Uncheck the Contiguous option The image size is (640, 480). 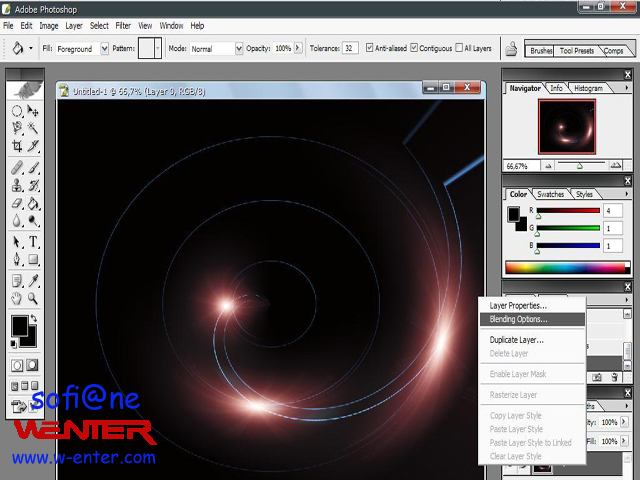pyautogui.click(x=415, y=48)
